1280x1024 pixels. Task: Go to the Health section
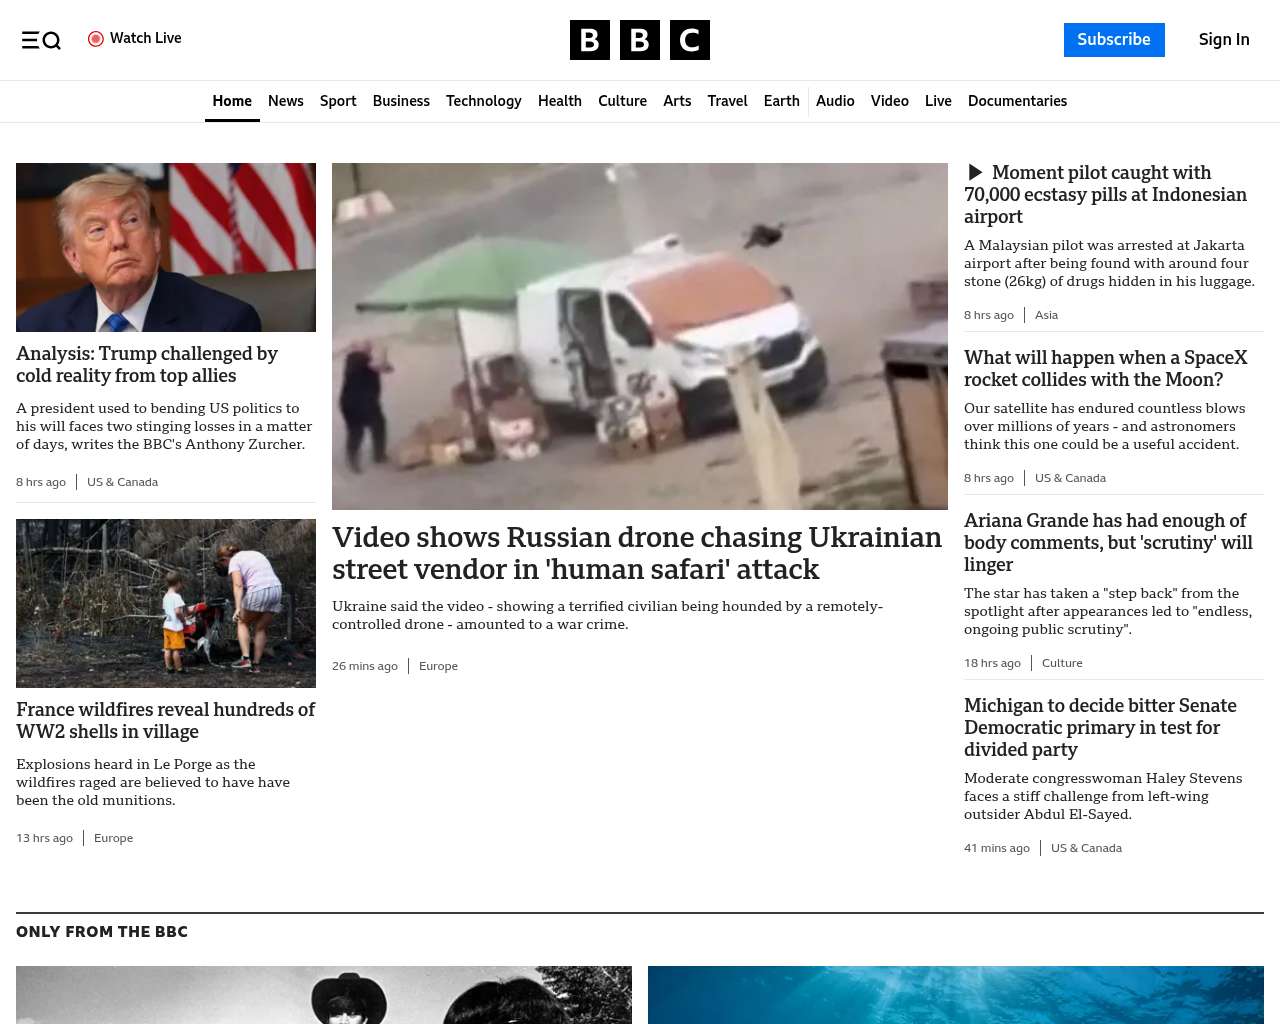pyautogui.click(x=560, y=101)
